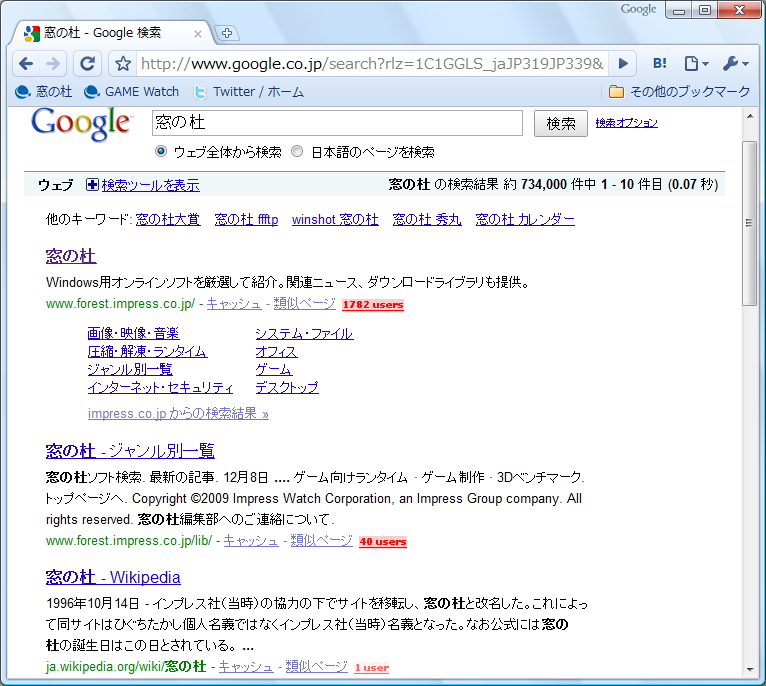The image size is (766, 686).
Task: Open キャッシュ for www.forest.impress.co.jp/lib/
Action: tap(251, 541)
